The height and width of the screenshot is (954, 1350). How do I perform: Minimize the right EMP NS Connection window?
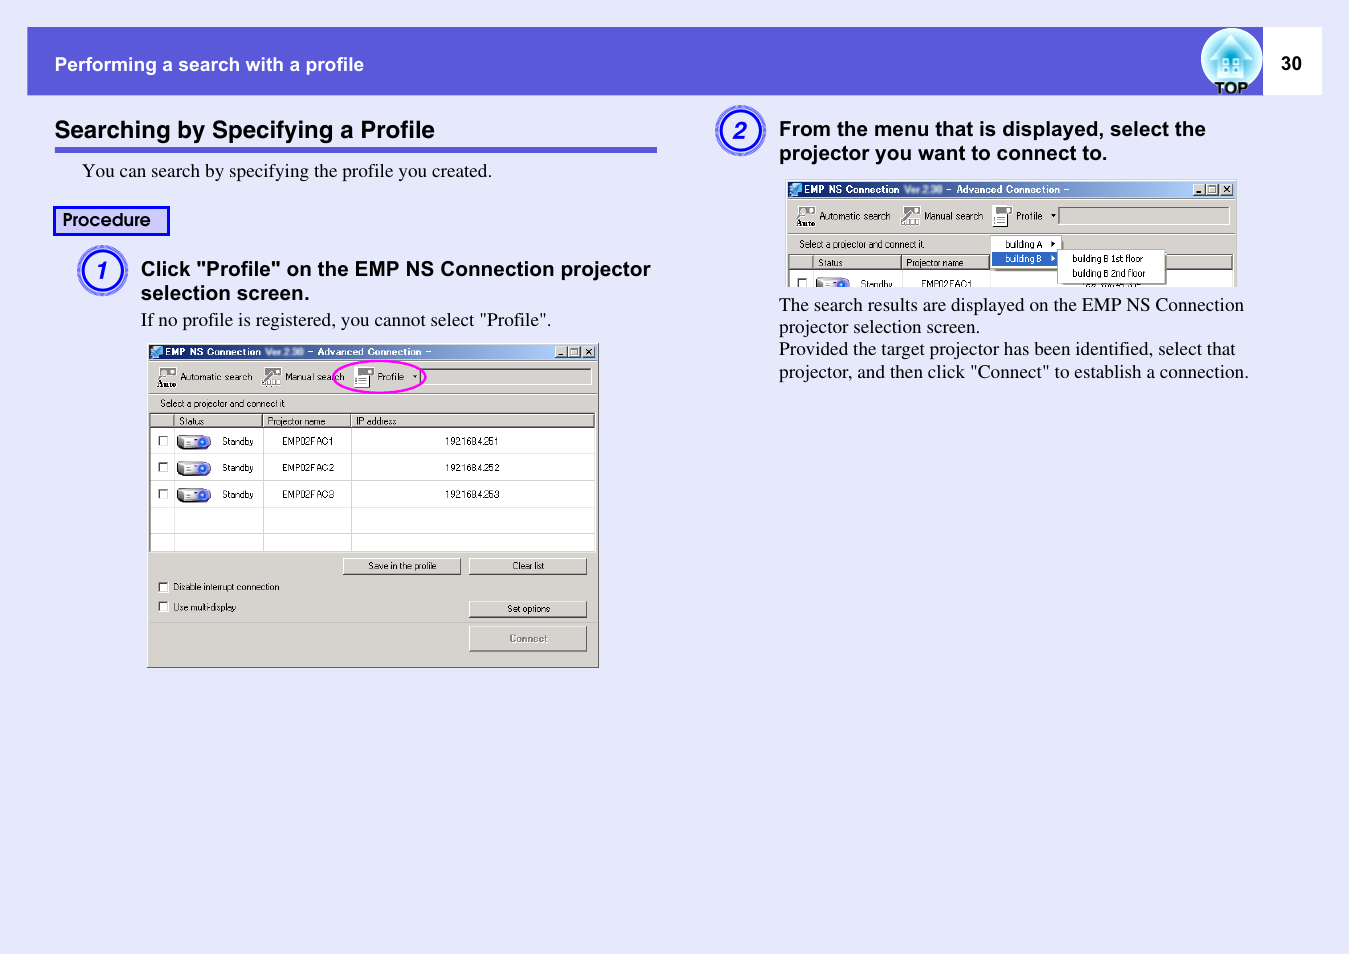pos(1199,190)
